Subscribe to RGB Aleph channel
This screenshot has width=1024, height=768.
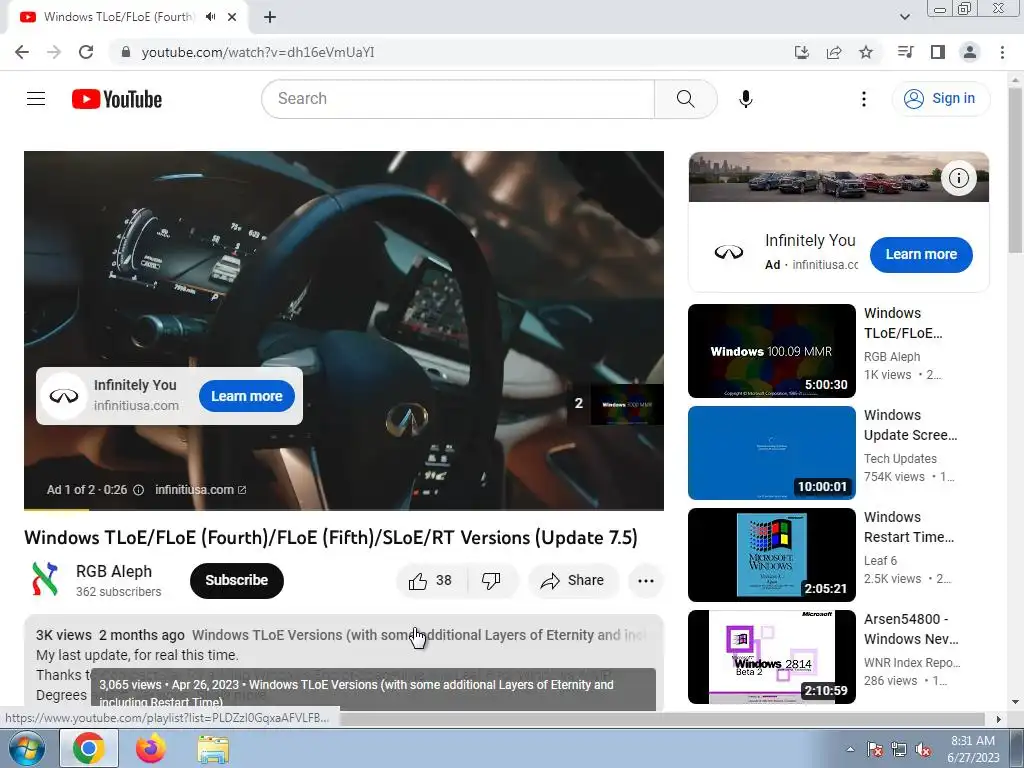click(236, 580)
